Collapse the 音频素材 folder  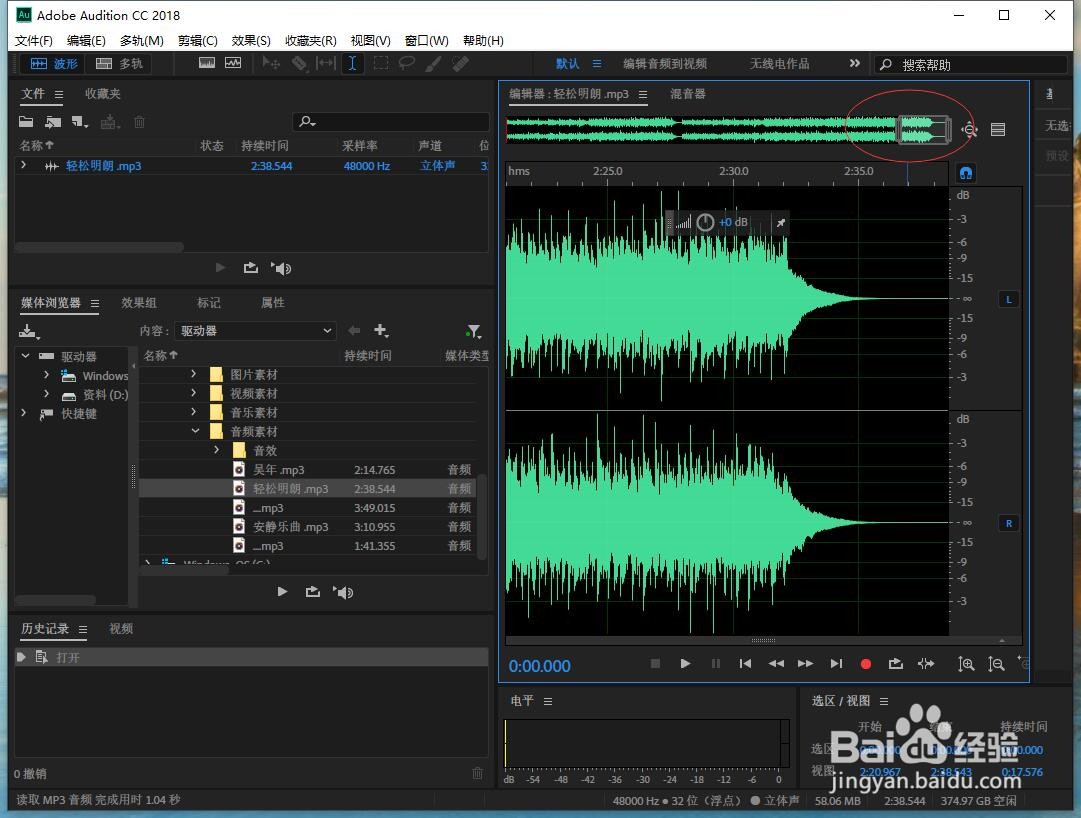(195, 431)
